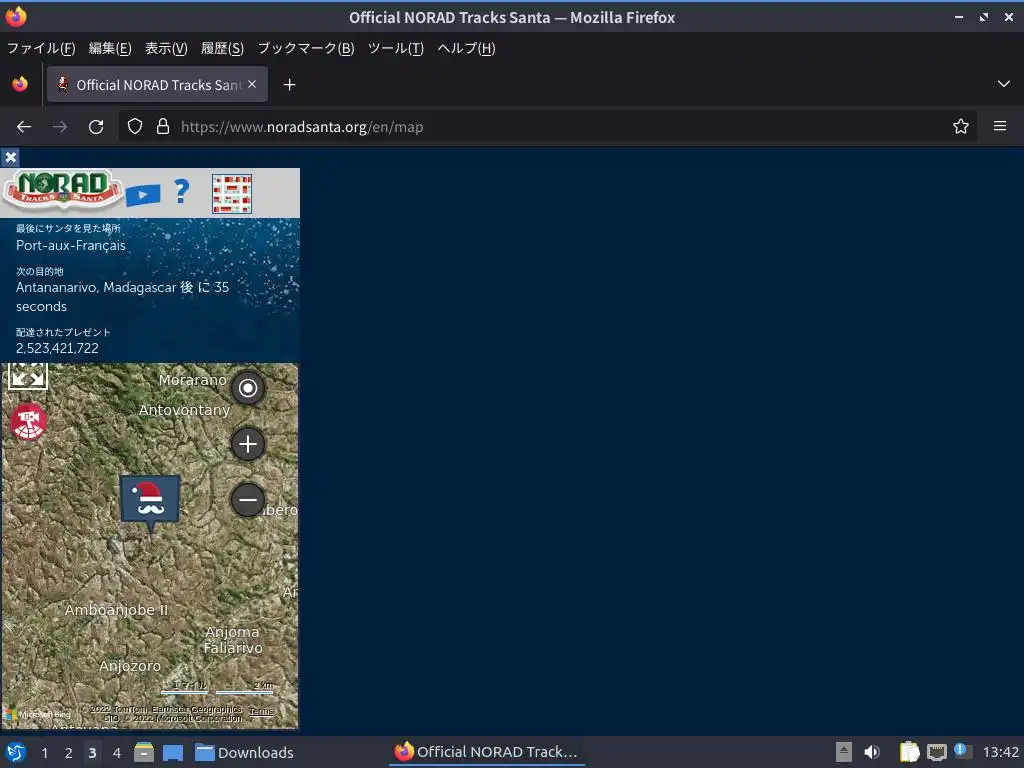
Task: Switch to workspace 3
Action: pyautogui.click(x=92, y=753)
